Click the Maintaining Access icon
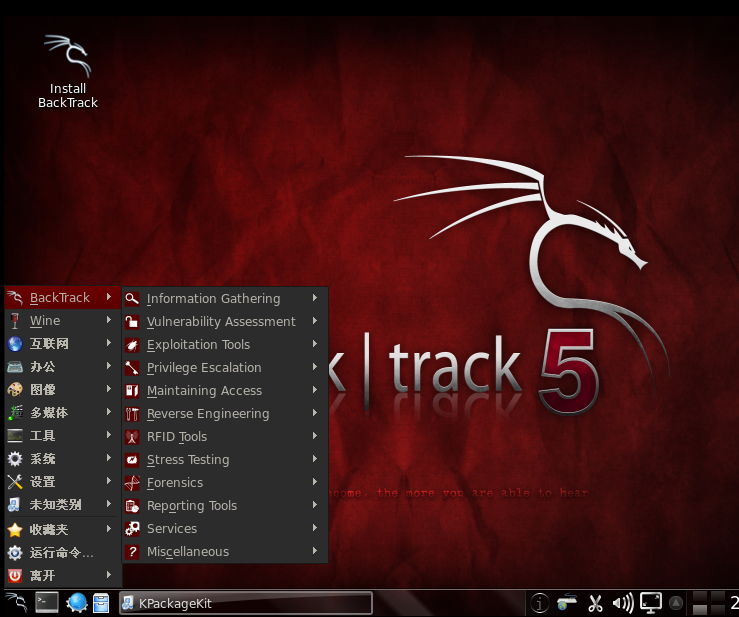This screenshot has width=739, height=617. [x=132, y=391]
